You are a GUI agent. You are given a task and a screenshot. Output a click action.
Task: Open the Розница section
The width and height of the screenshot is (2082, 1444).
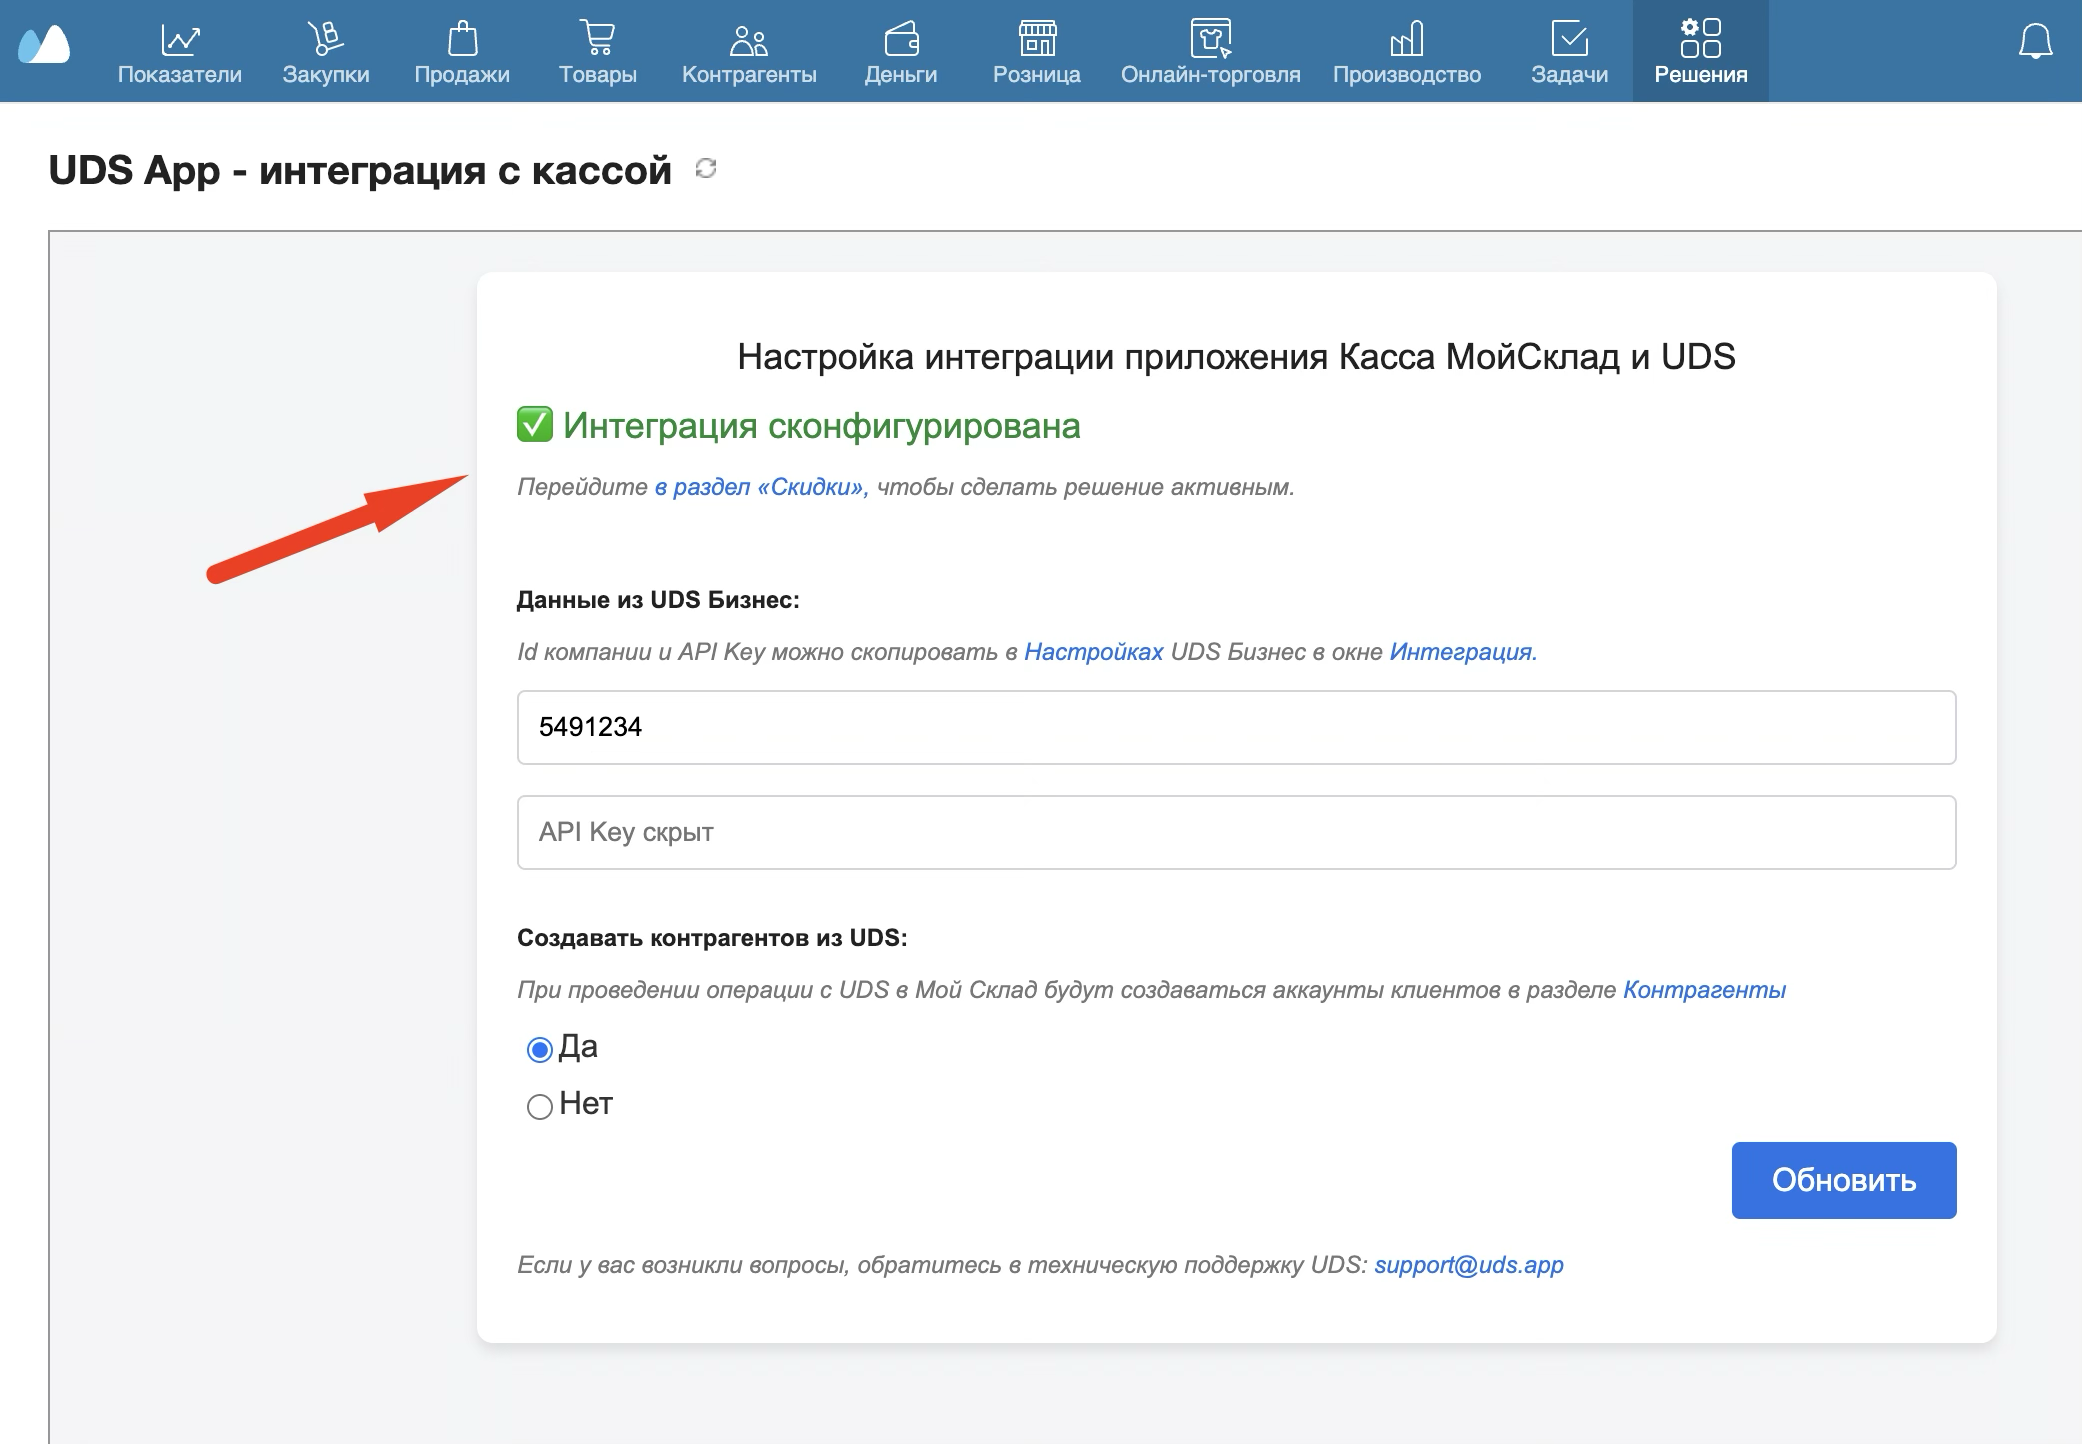1037,52
